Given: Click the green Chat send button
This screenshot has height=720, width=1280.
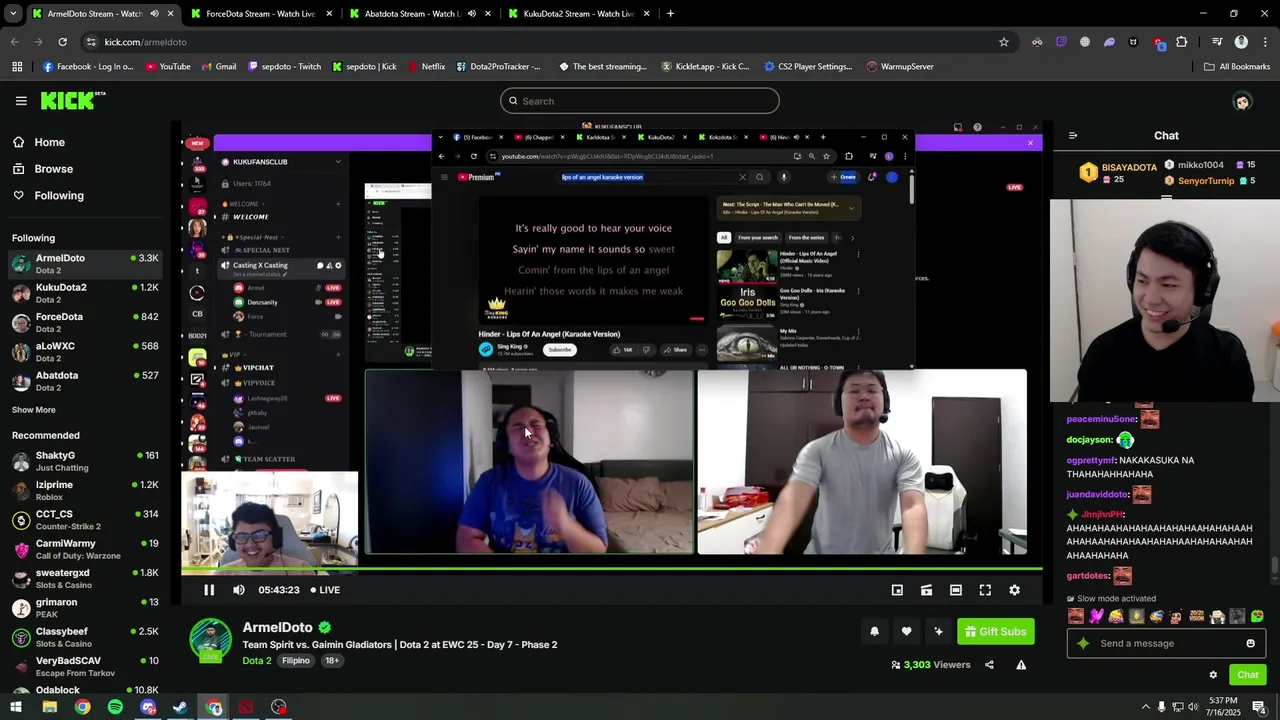Looking at the screenshot, I should [1247, 675].
